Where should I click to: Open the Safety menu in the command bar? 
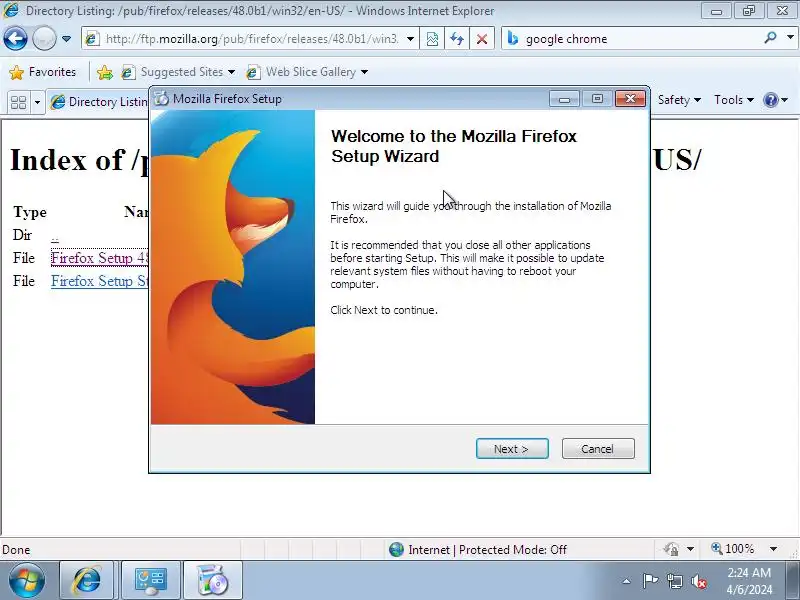click(679, 100)
